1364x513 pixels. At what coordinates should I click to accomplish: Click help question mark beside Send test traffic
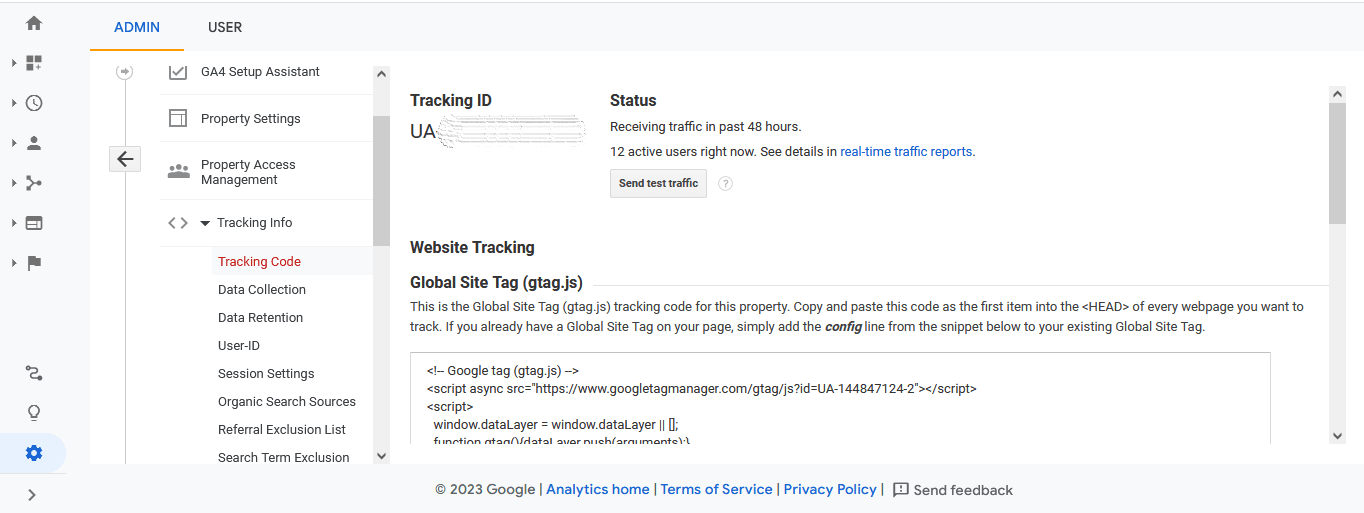pos(726,184)
